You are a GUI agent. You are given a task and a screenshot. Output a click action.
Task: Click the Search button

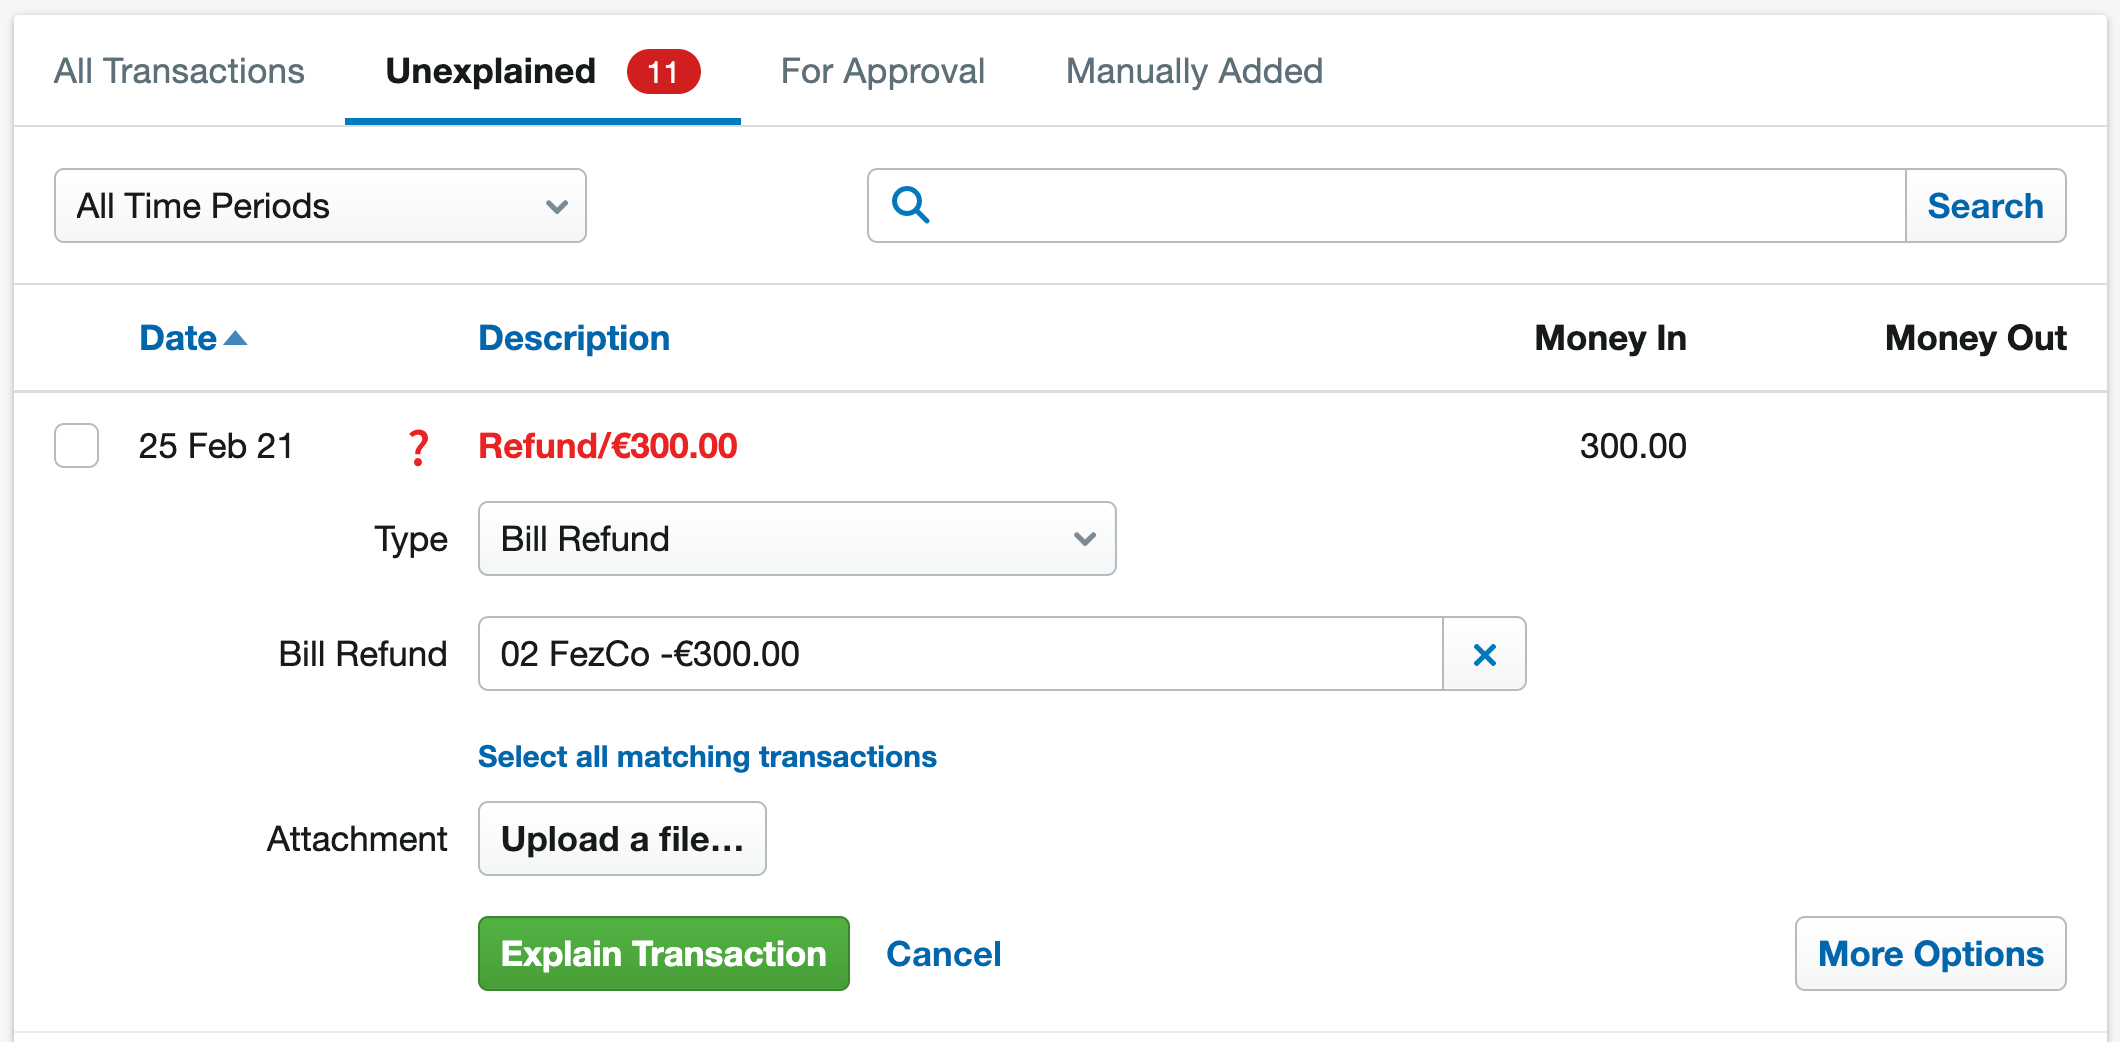pyautogui.click(x=1985, y=205)
